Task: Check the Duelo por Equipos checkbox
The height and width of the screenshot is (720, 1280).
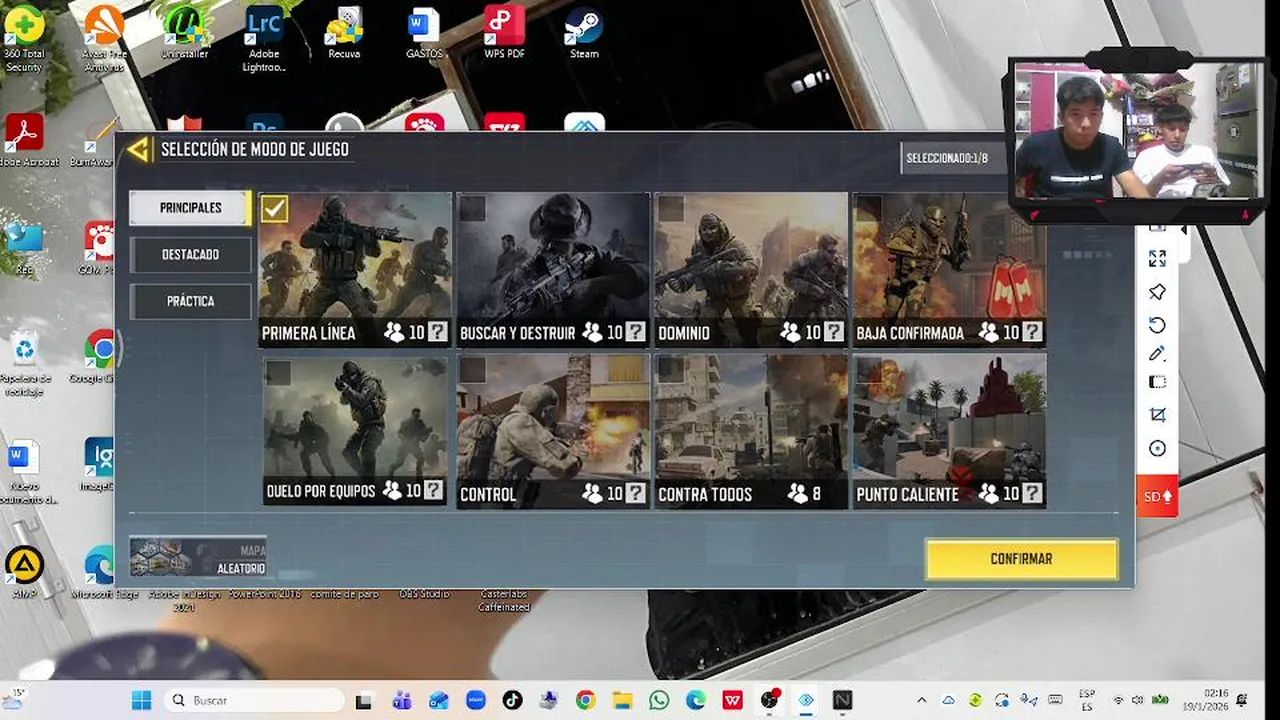Action: (278, 373)
